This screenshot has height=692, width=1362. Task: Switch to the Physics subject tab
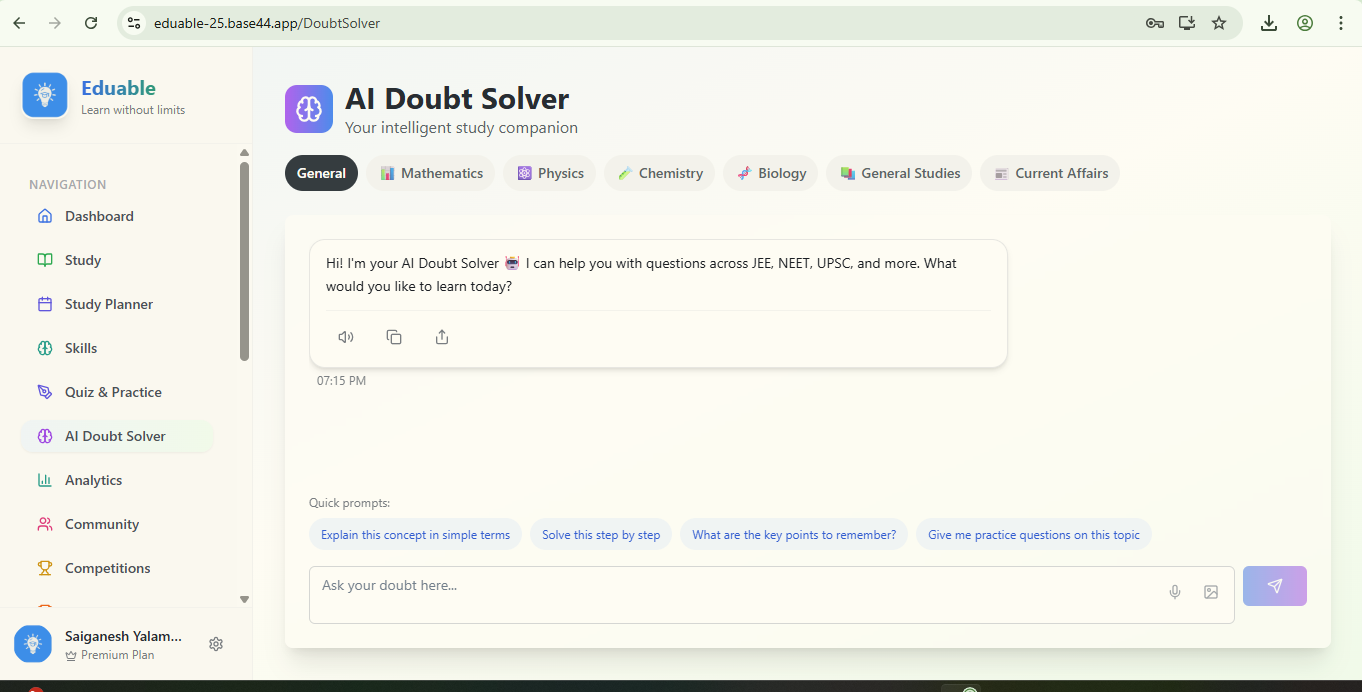pos(550,173)
